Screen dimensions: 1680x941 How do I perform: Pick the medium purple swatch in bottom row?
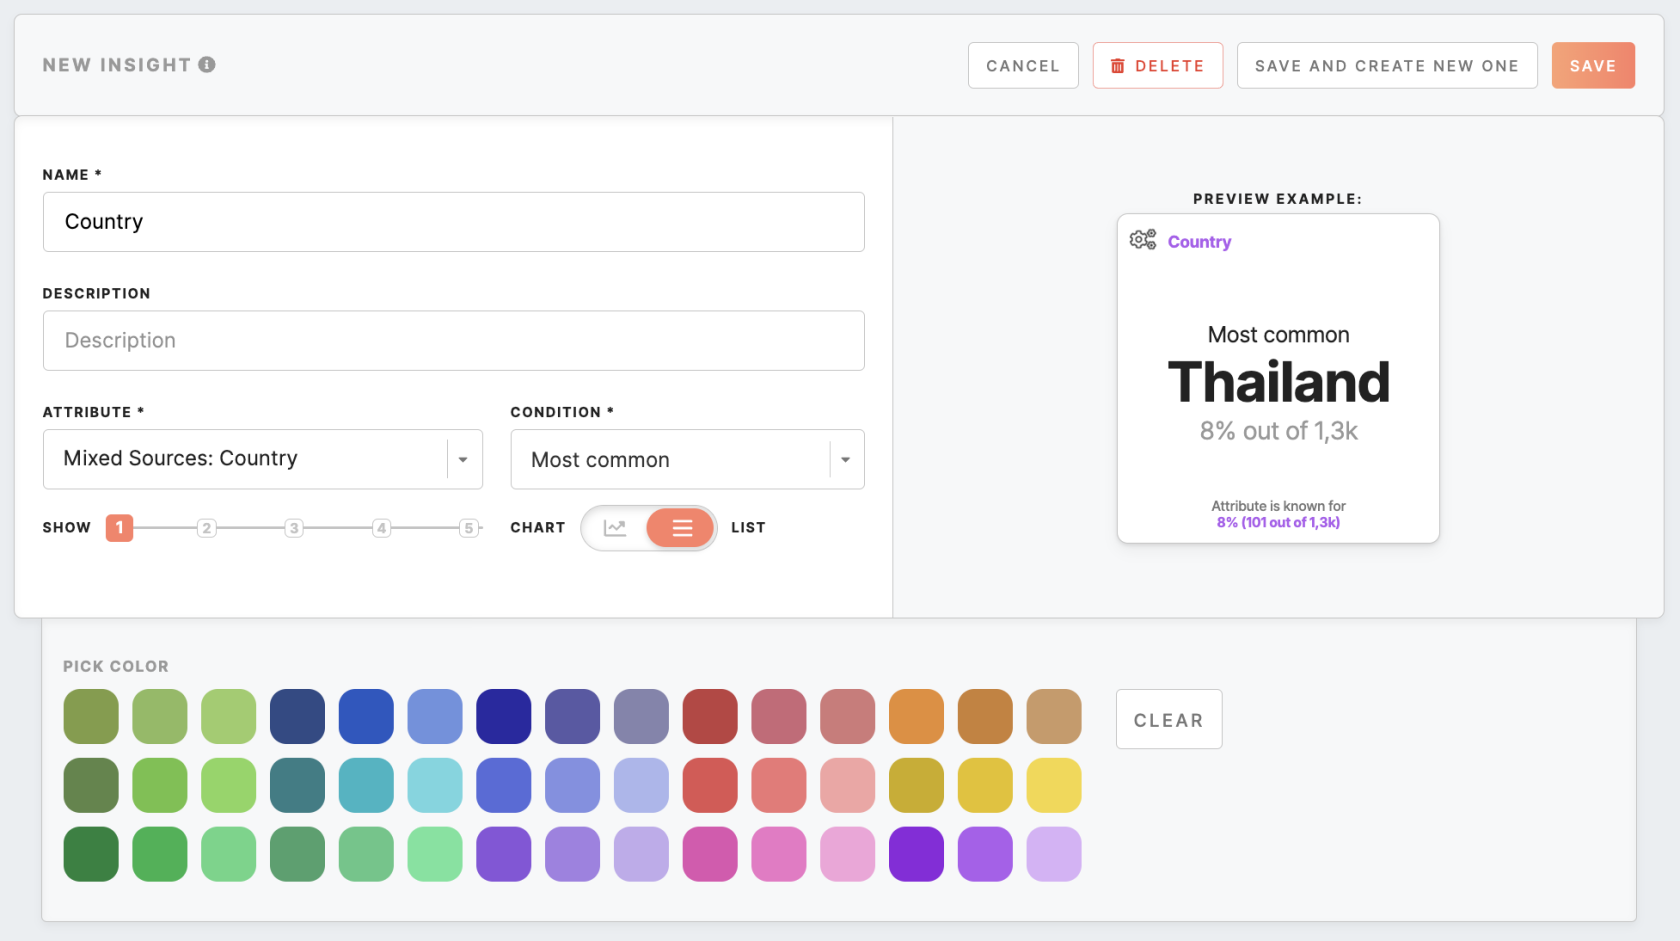click(x=504, y=854)
